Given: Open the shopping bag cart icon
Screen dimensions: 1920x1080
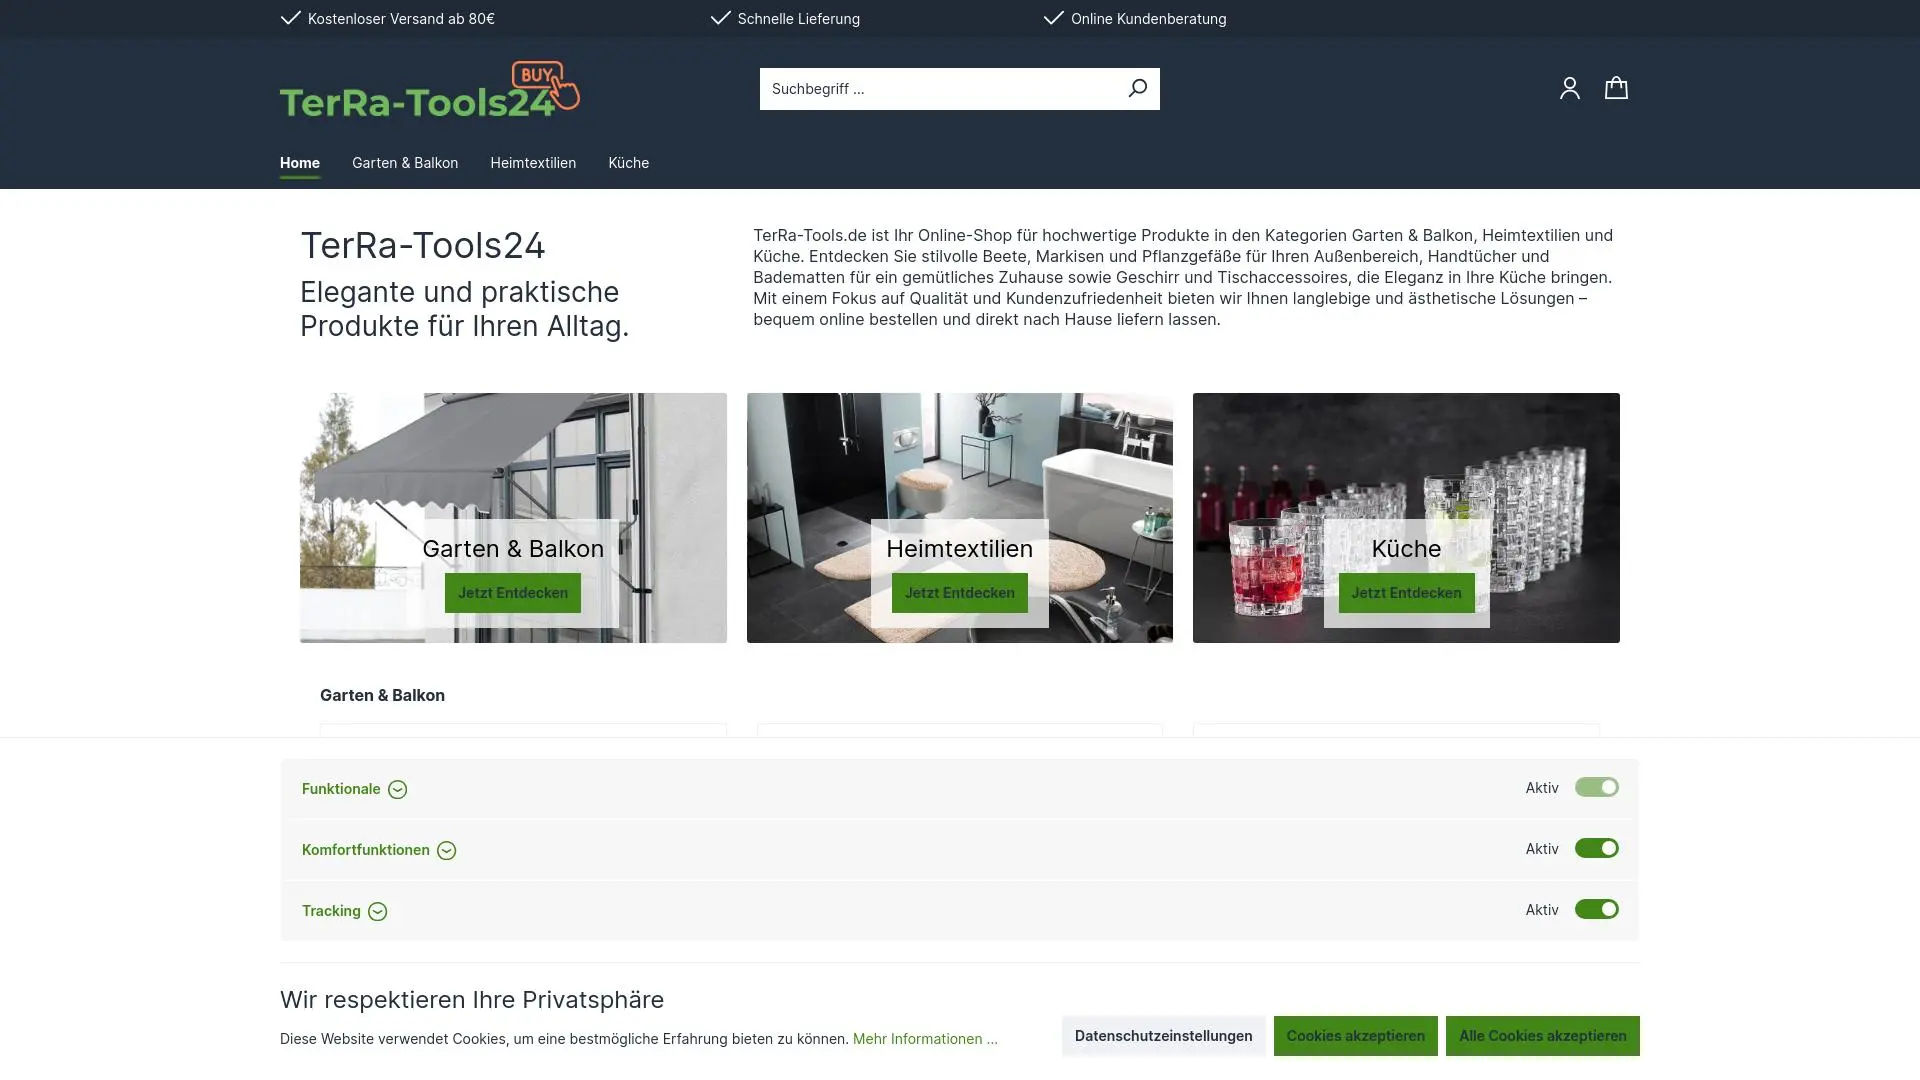Looking at the screenshot, I should pos(1616,88).
